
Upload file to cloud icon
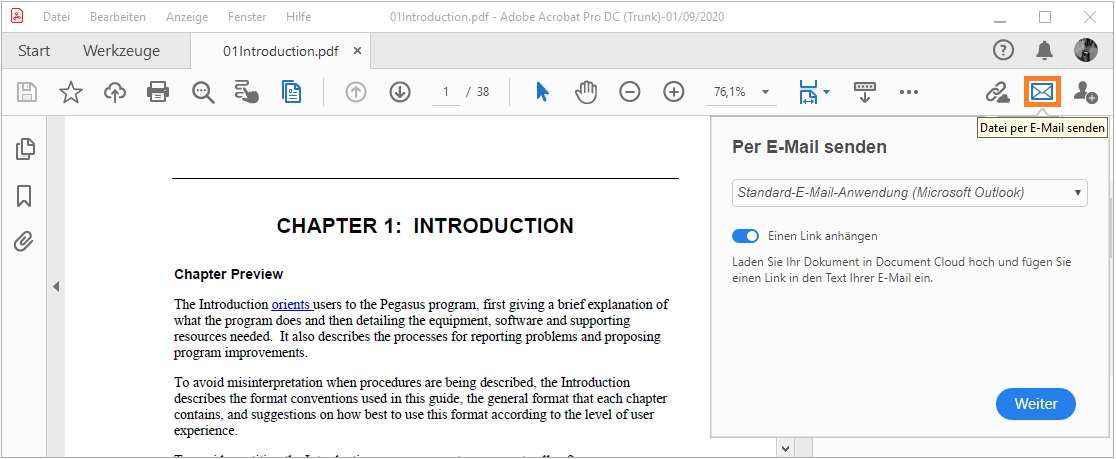coord(115,93)
